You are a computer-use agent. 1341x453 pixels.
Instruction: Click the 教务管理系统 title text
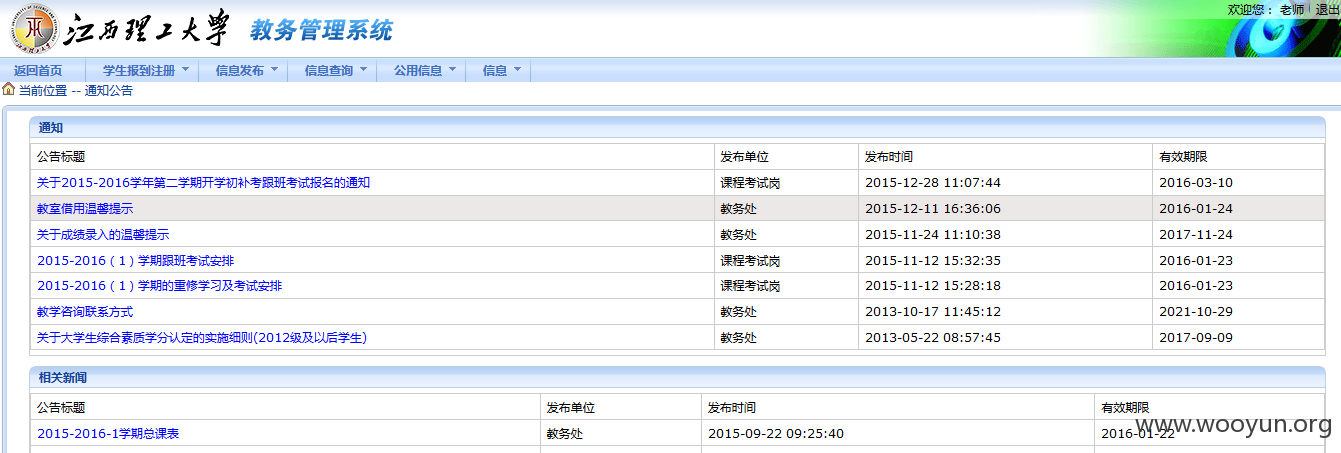click(321, 30)
